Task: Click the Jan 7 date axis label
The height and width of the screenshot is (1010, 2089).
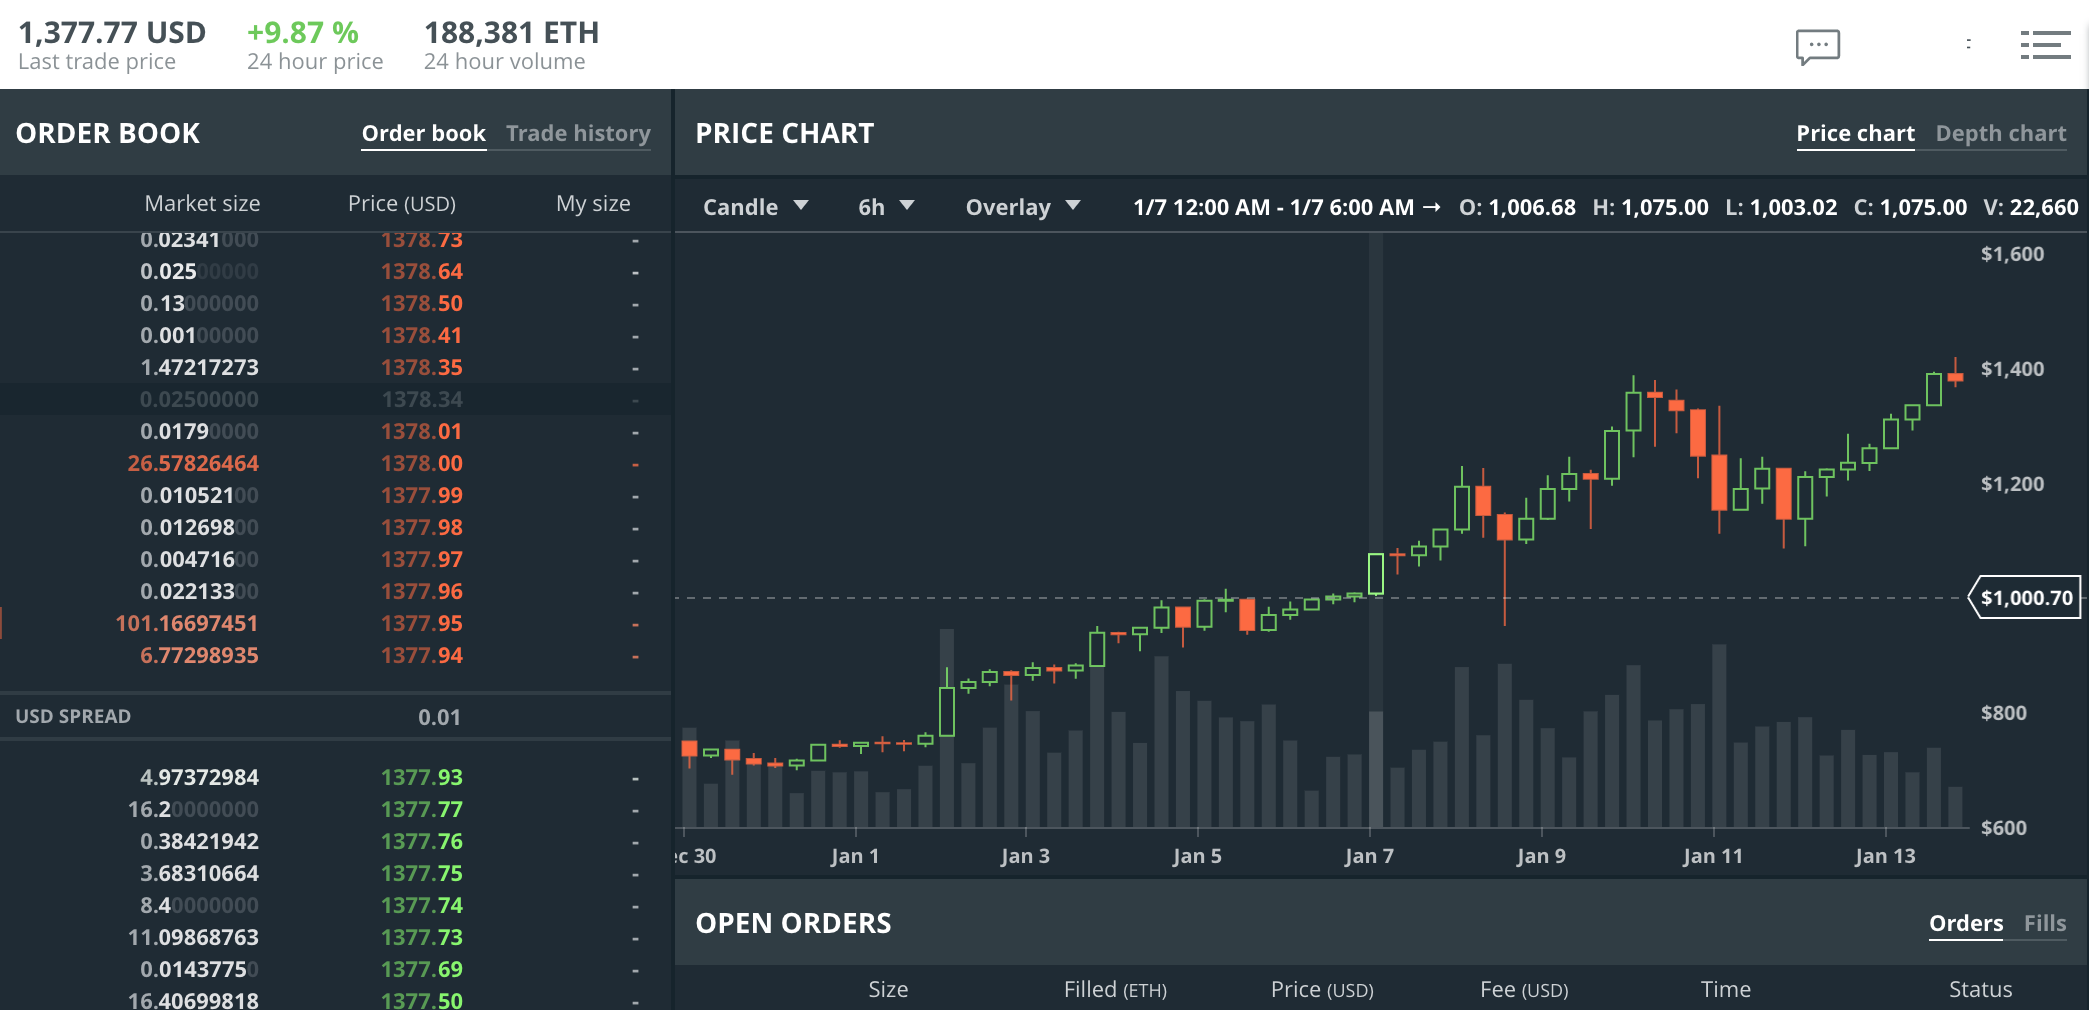Action: point(1369,856)
